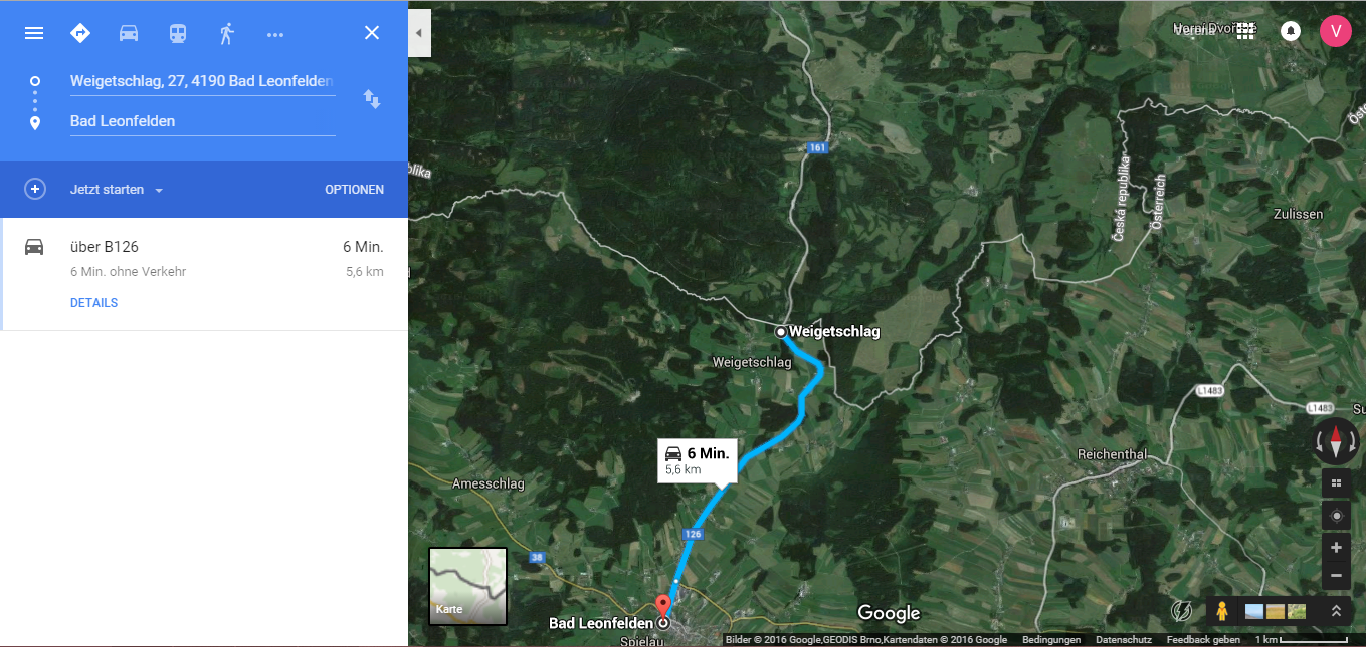
Task: Open the notifications bell
Action: pos(1291,31)
